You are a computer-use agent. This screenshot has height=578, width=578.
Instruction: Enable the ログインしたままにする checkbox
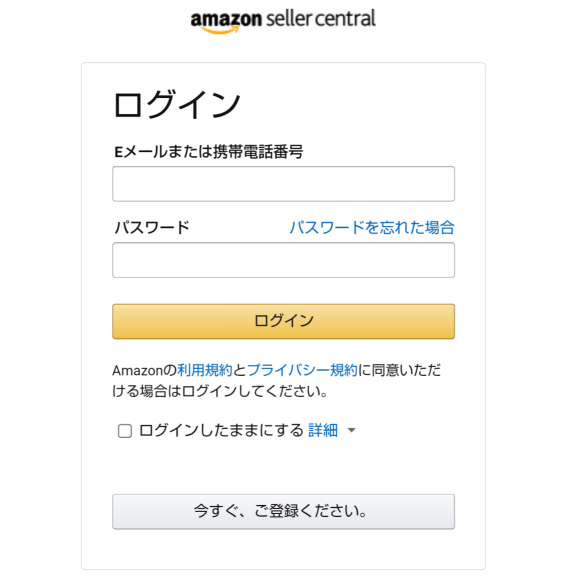pyautogui.click(x=125, y=431)
